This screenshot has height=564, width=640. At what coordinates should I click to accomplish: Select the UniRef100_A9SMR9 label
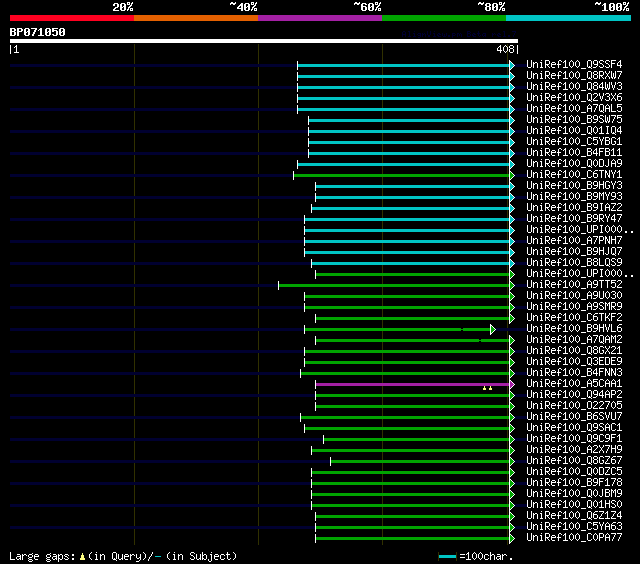tap(574, 307)
